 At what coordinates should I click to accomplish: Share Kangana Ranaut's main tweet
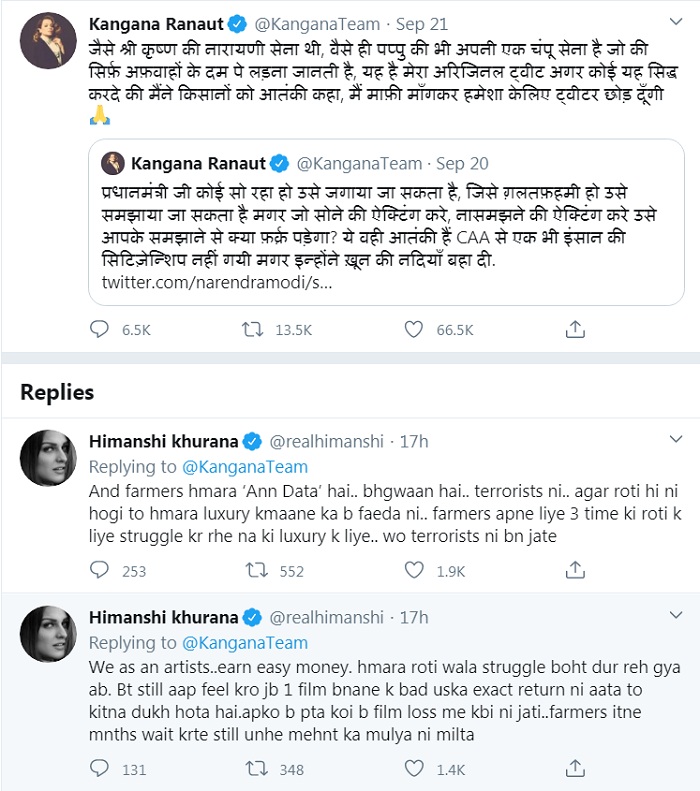click(x=575, y=329)
